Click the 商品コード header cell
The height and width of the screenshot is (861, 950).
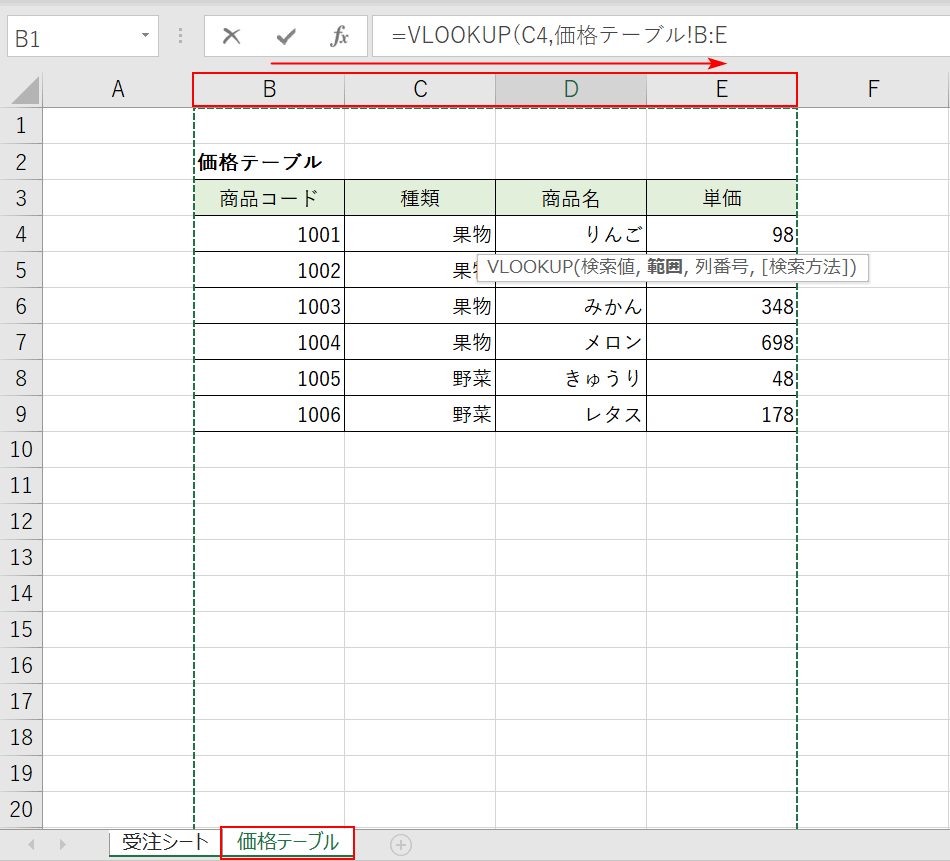click(269, 198)
